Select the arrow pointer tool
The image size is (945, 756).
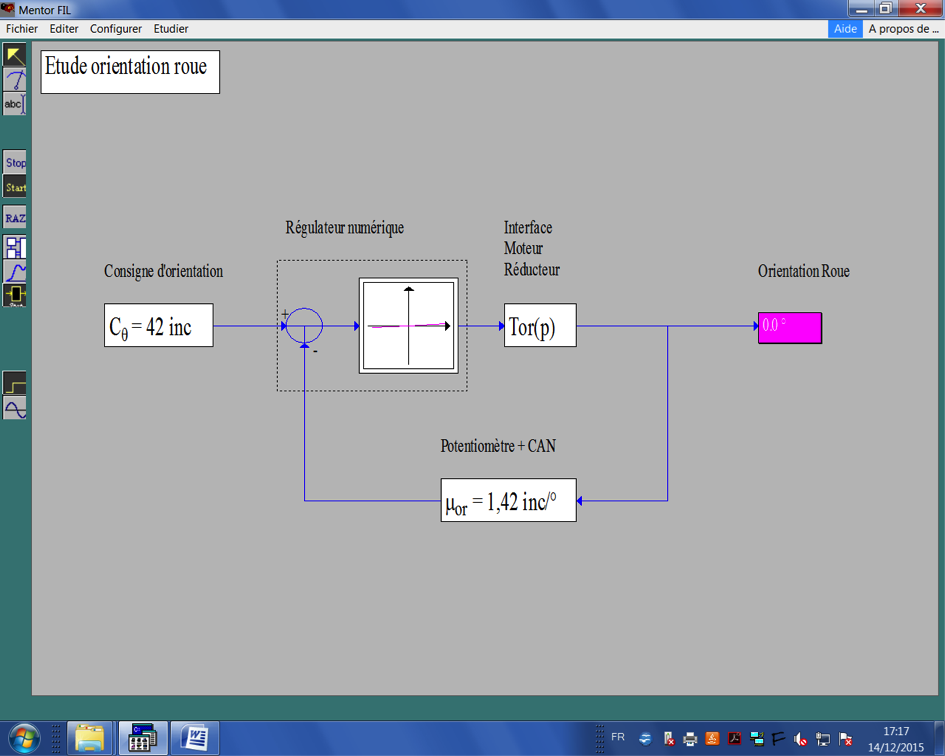click(14, 55)
